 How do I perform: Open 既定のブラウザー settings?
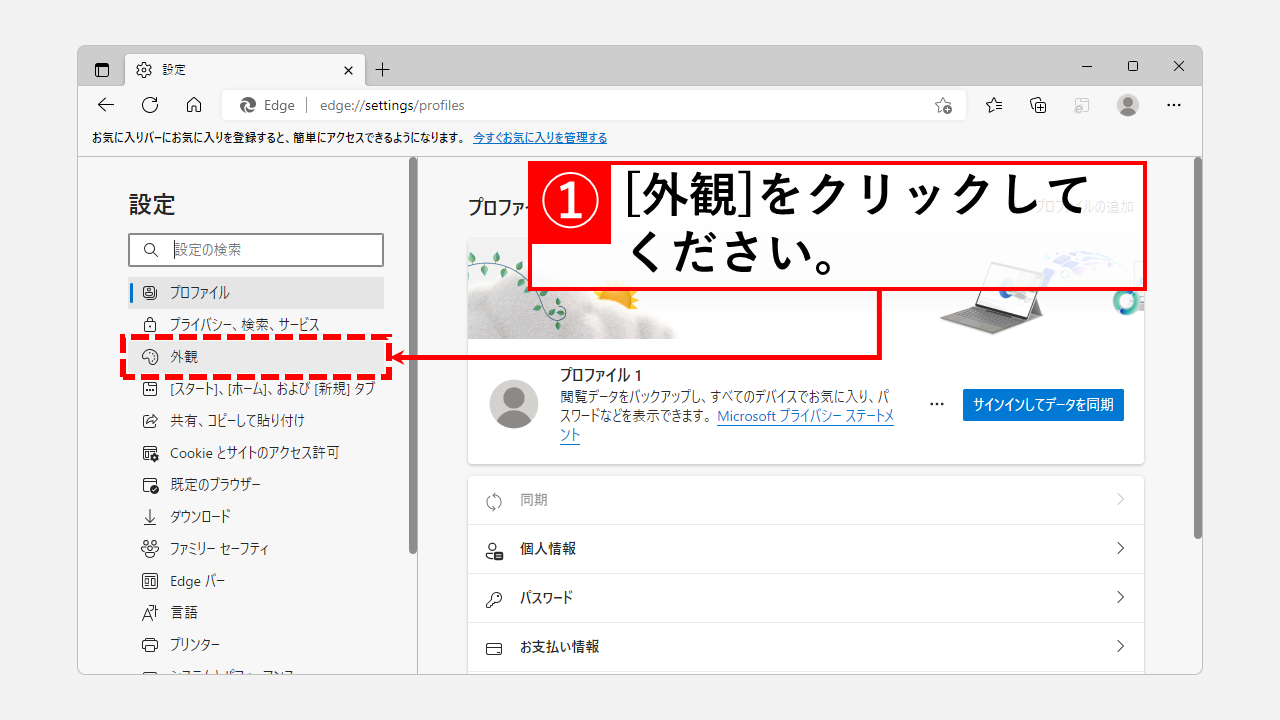256,485
